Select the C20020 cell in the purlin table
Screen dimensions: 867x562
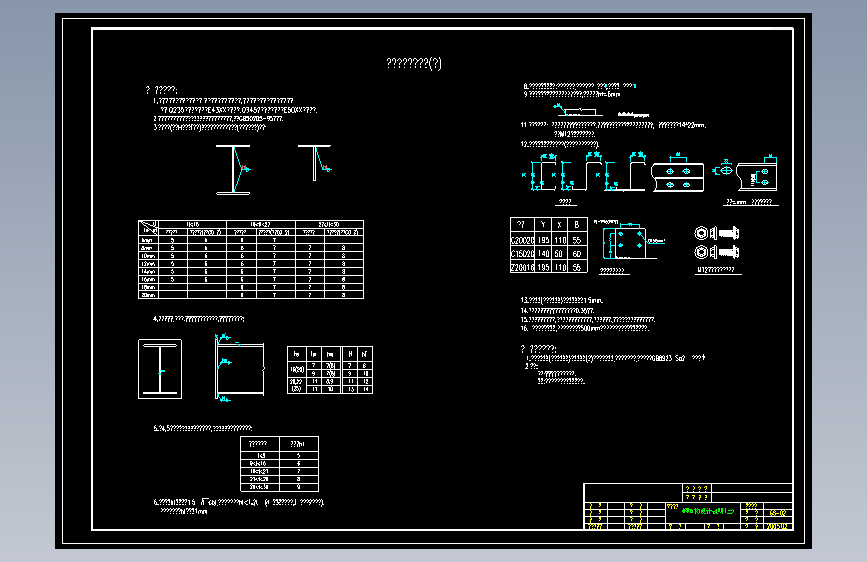[522, 241]
